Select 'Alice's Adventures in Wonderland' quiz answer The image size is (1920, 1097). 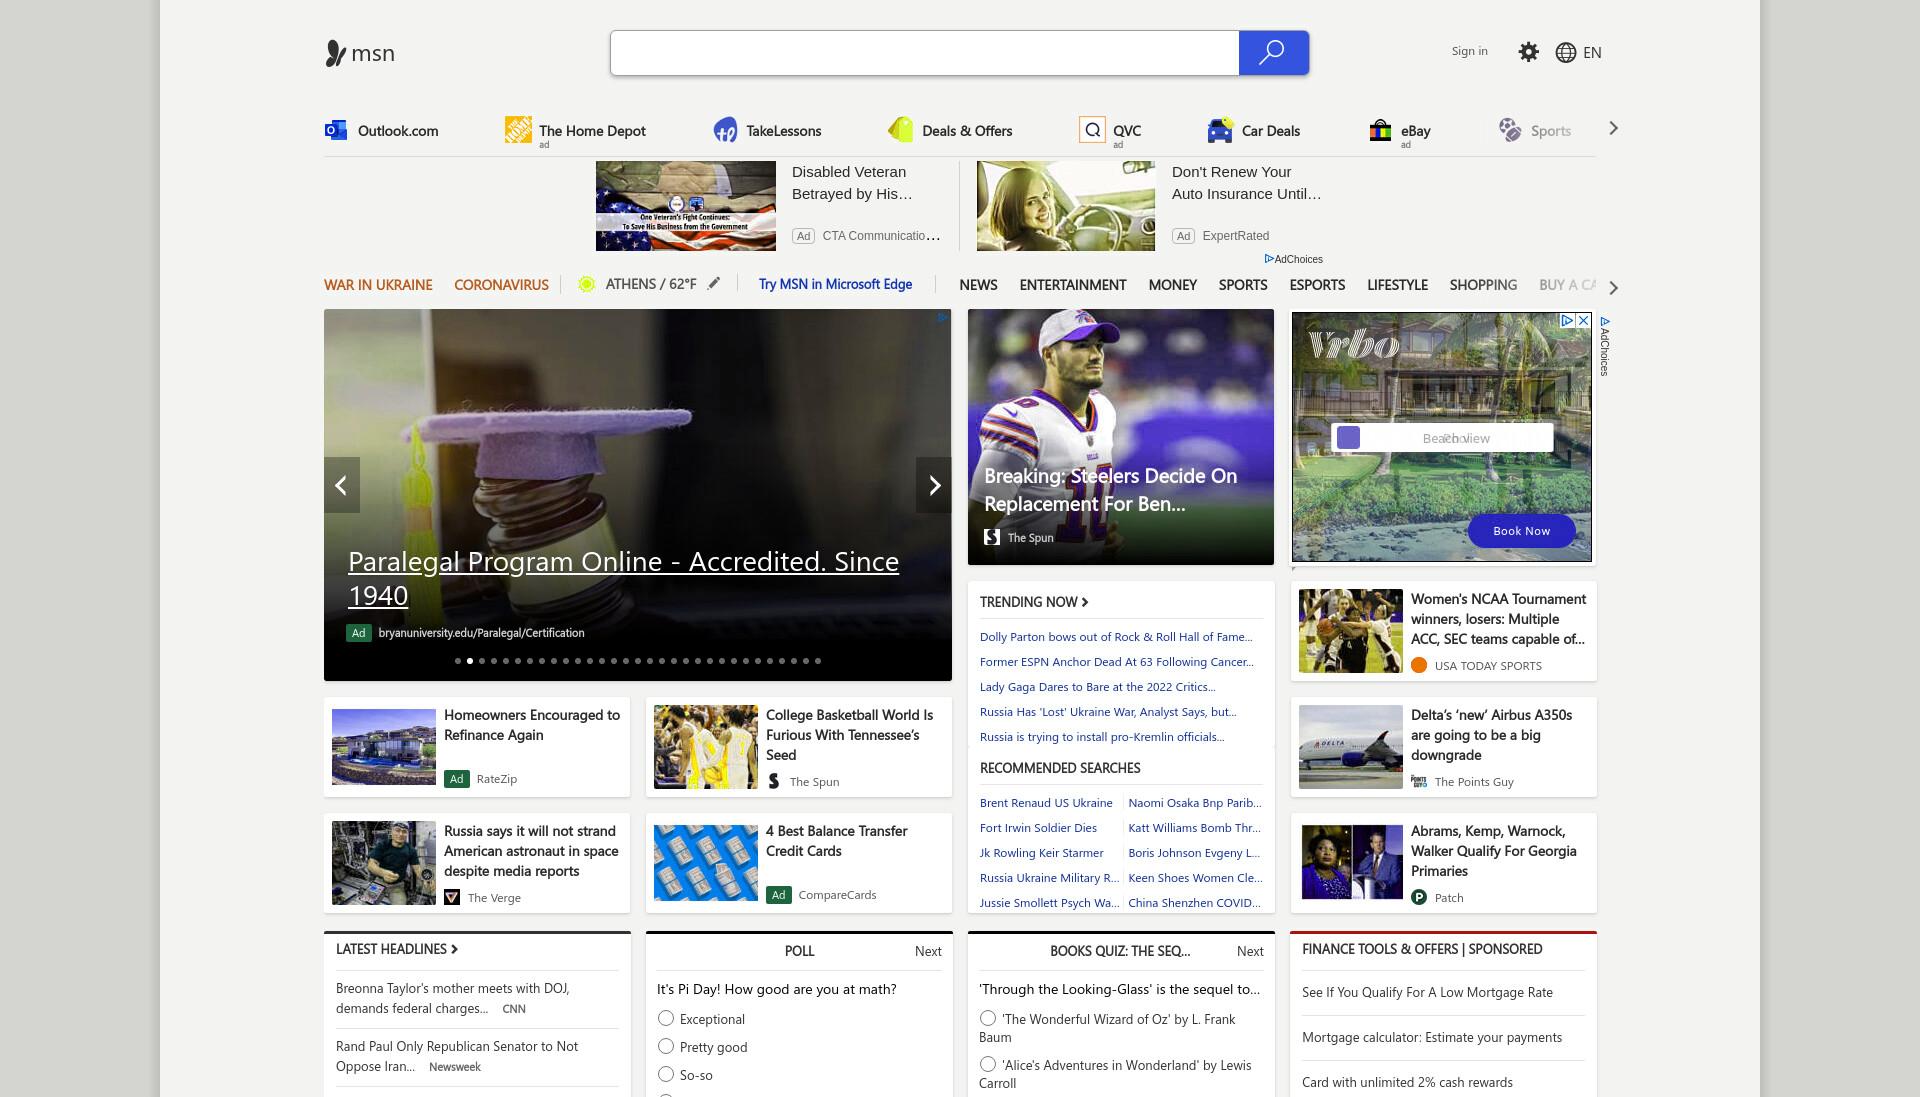pyautogui.click(x=988, y=1064)
